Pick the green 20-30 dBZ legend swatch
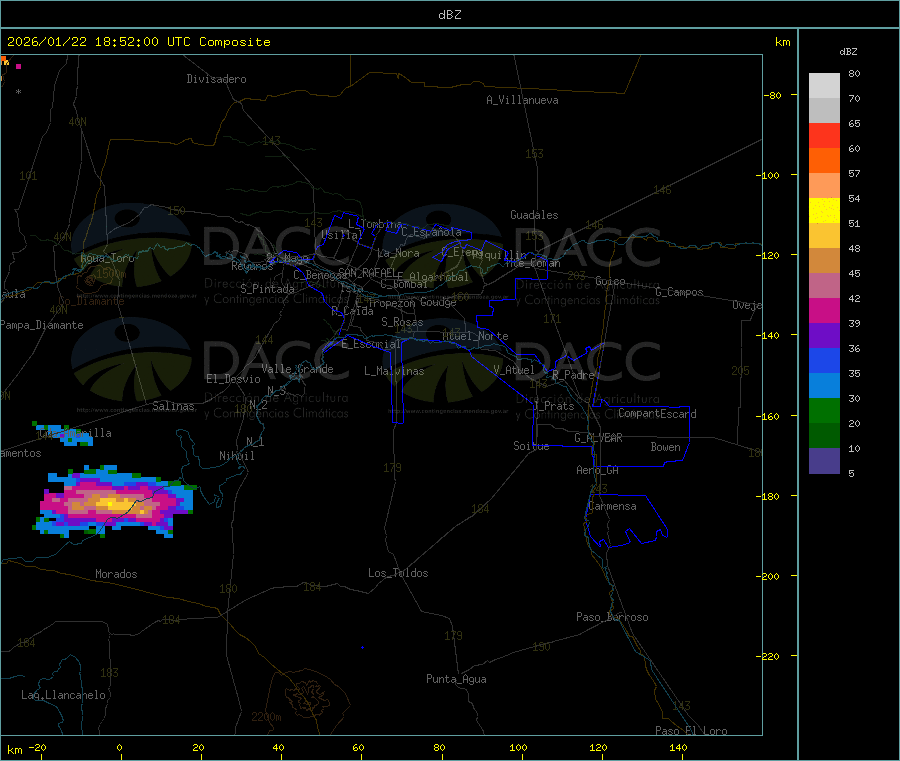Viewport: 900px width, 761px height. (x=824, y=410)
